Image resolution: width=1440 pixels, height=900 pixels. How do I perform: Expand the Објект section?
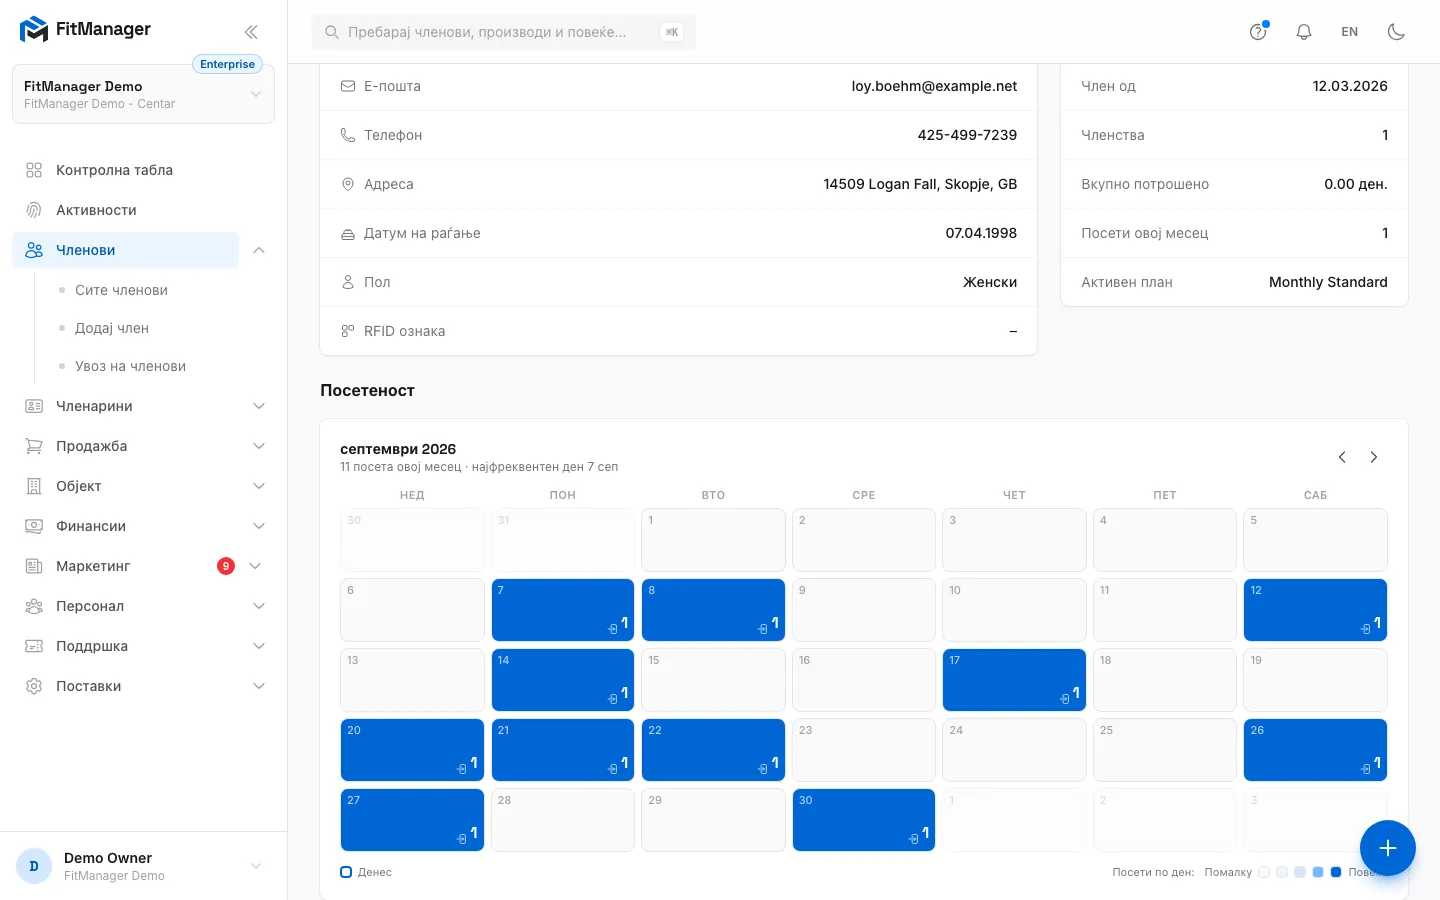point(143,486)
